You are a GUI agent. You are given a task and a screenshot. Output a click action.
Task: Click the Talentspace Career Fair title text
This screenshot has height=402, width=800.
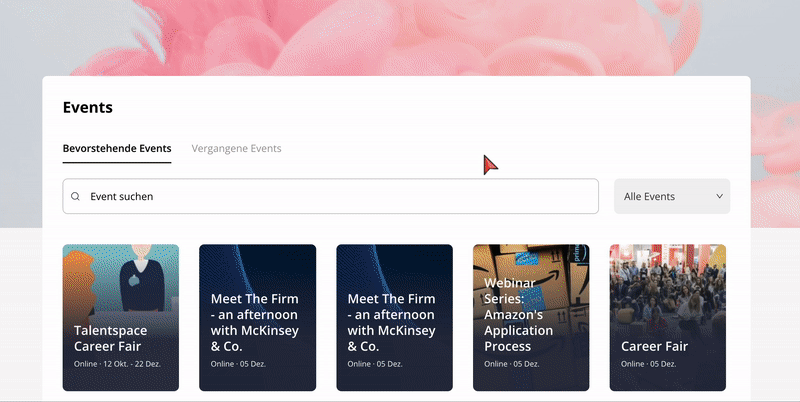pyautogui.click(x=111, y=338)
